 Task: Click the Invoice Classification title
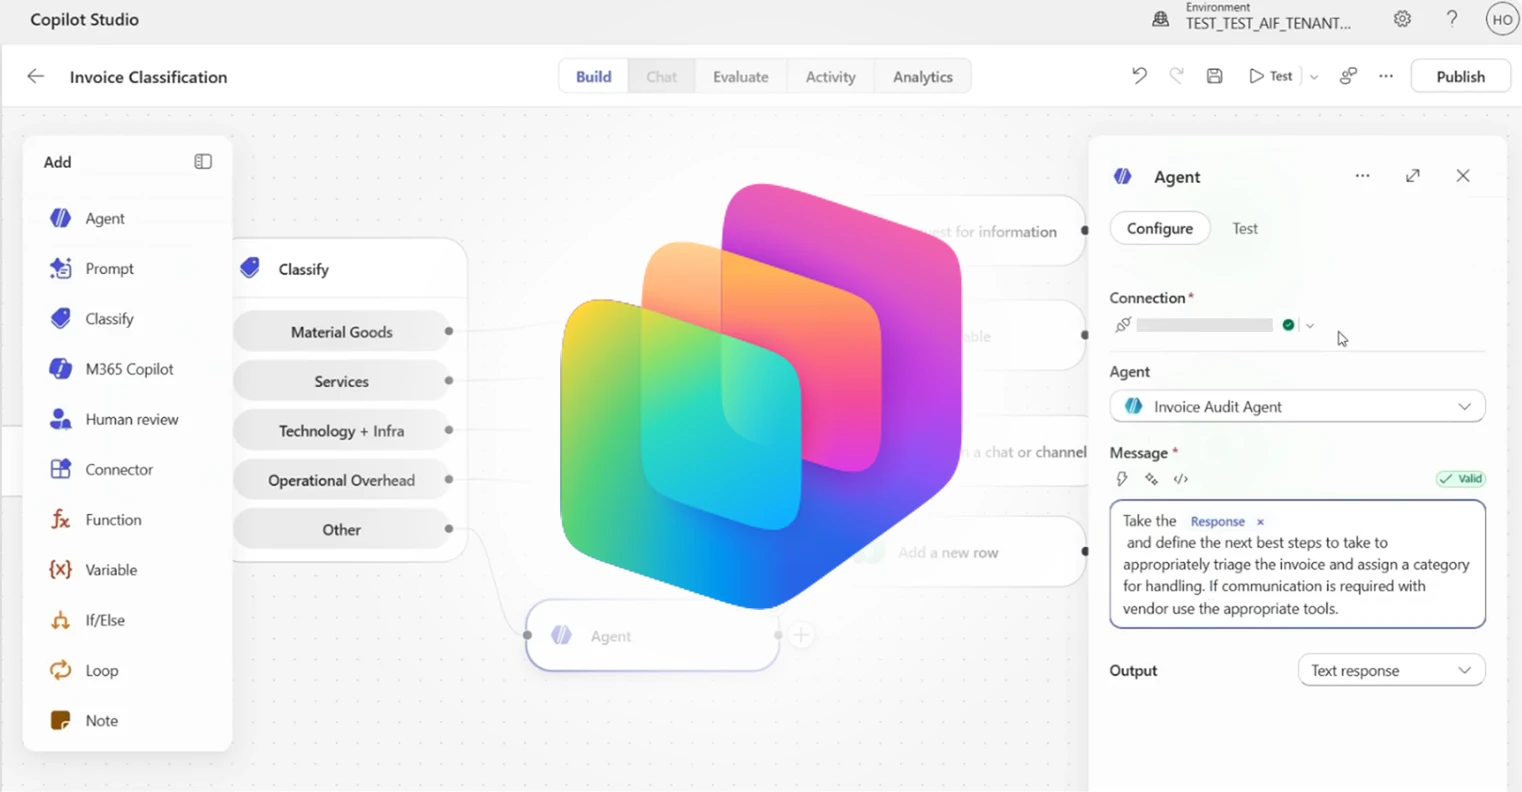click(x=148, y=77)
